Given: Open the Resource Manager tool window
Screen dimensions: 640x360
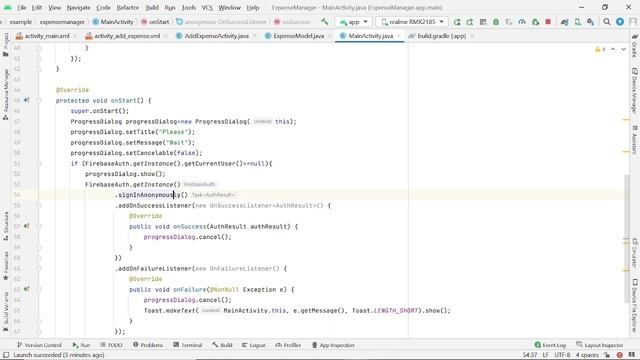Looking at the screenshot, I should (6, 95).
